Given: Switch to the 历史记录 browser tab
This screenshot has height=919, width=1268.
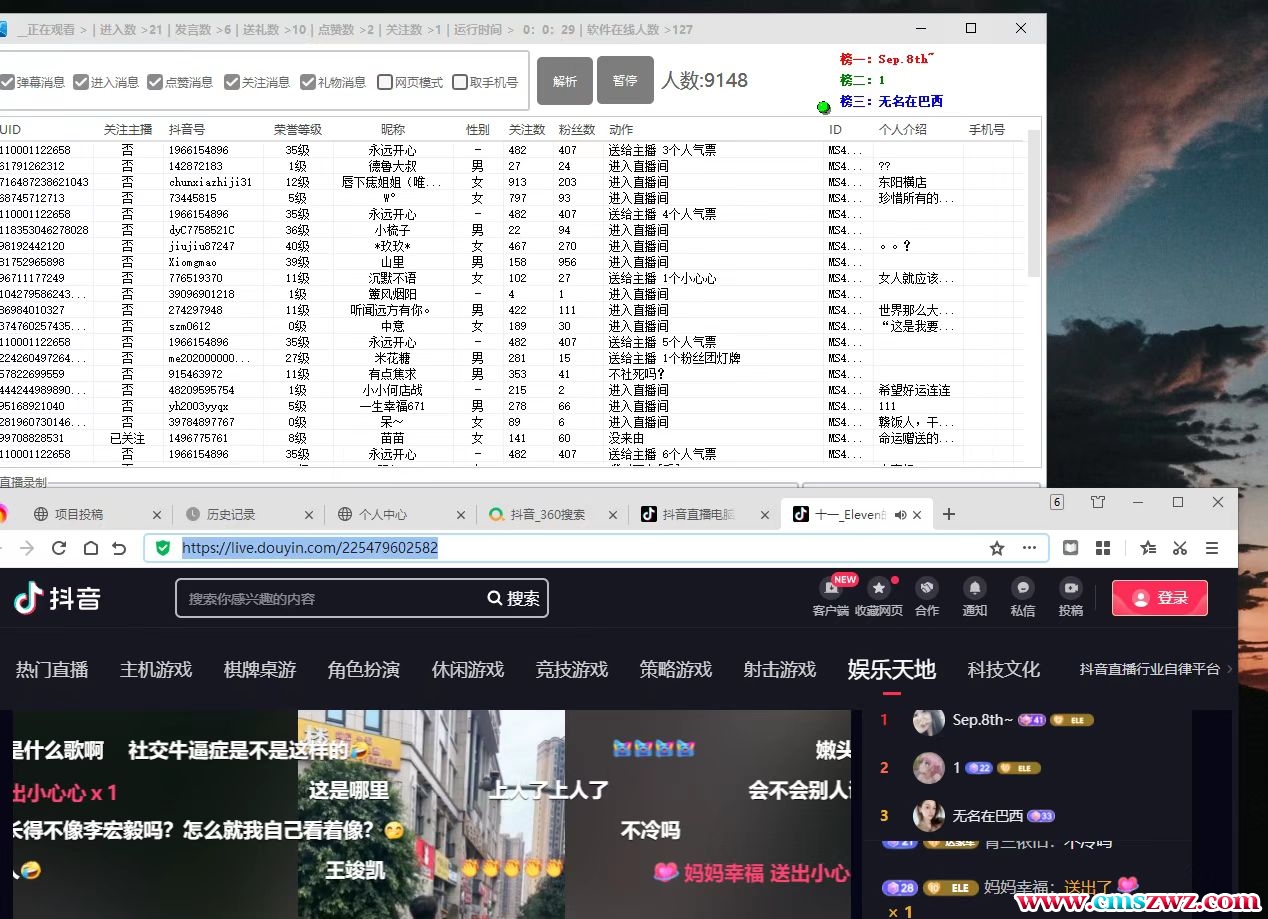Looking at the screenshot, I should (x=230, y=514).
